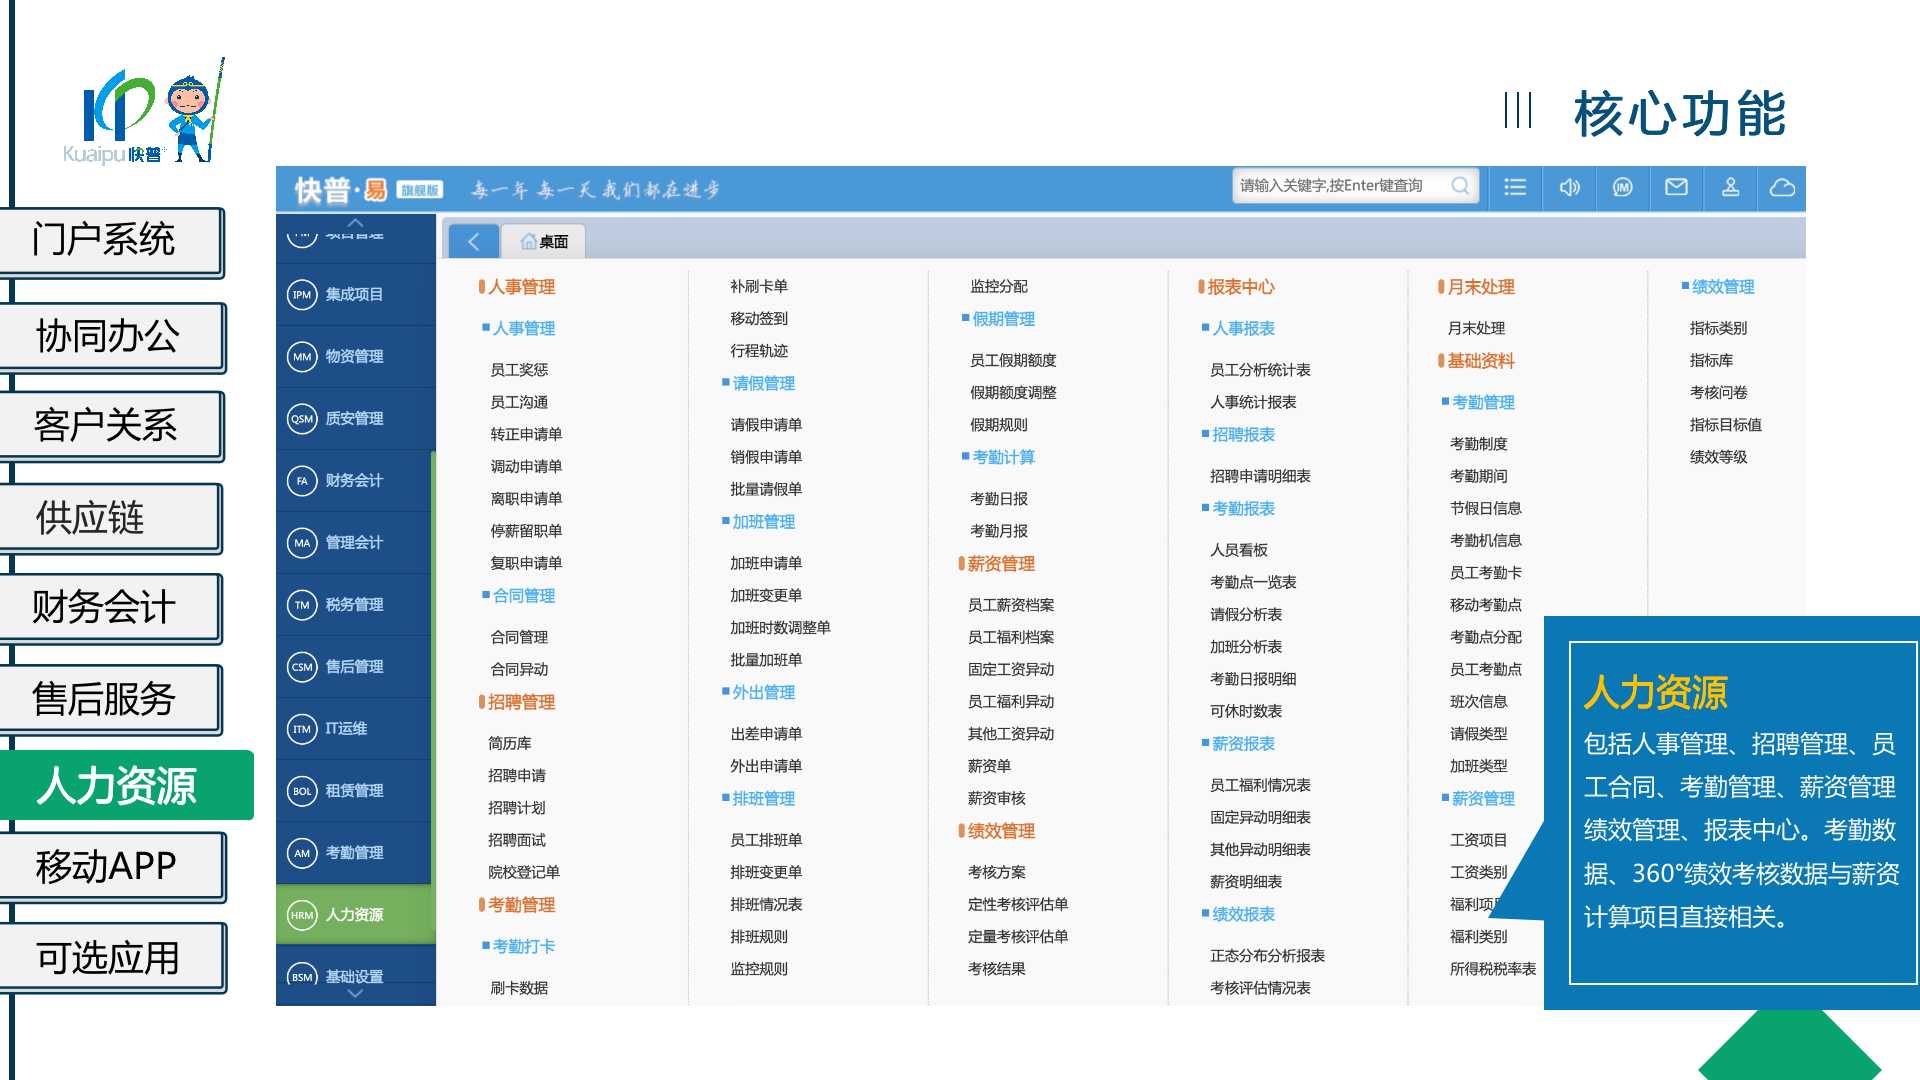Screen dimensions: 1920x1080
Task: Open the mail envelope icon
Action: [1676, 187]
